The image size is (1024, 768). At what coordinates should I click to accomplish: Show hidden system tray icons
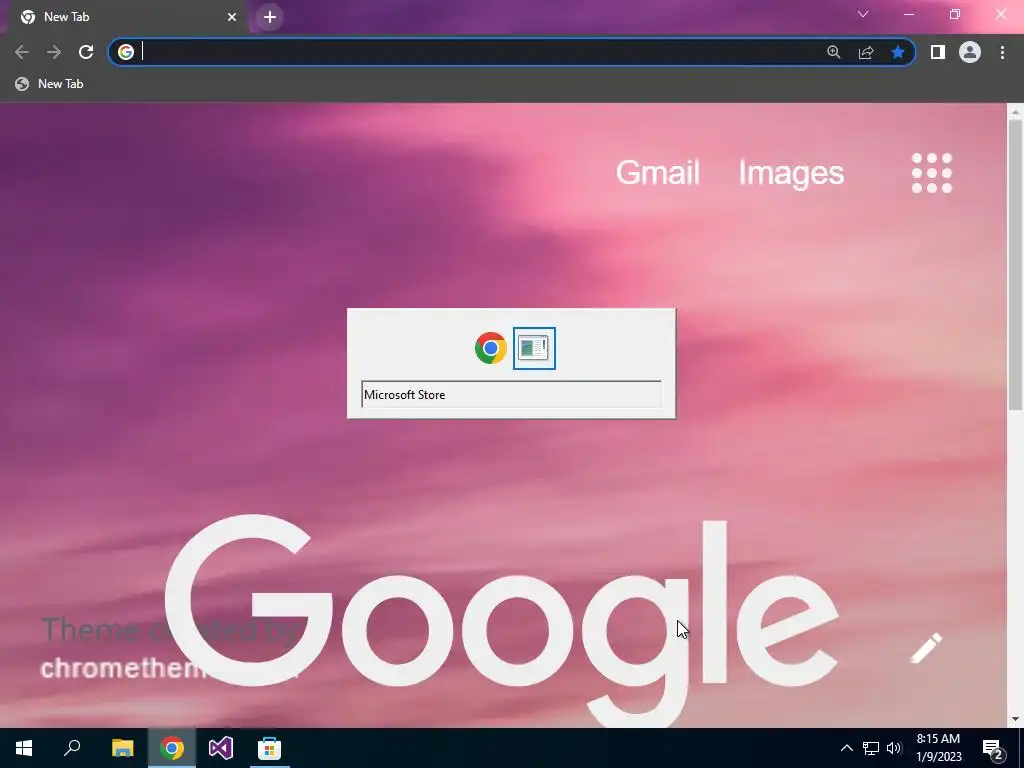(x=846, y=748)
